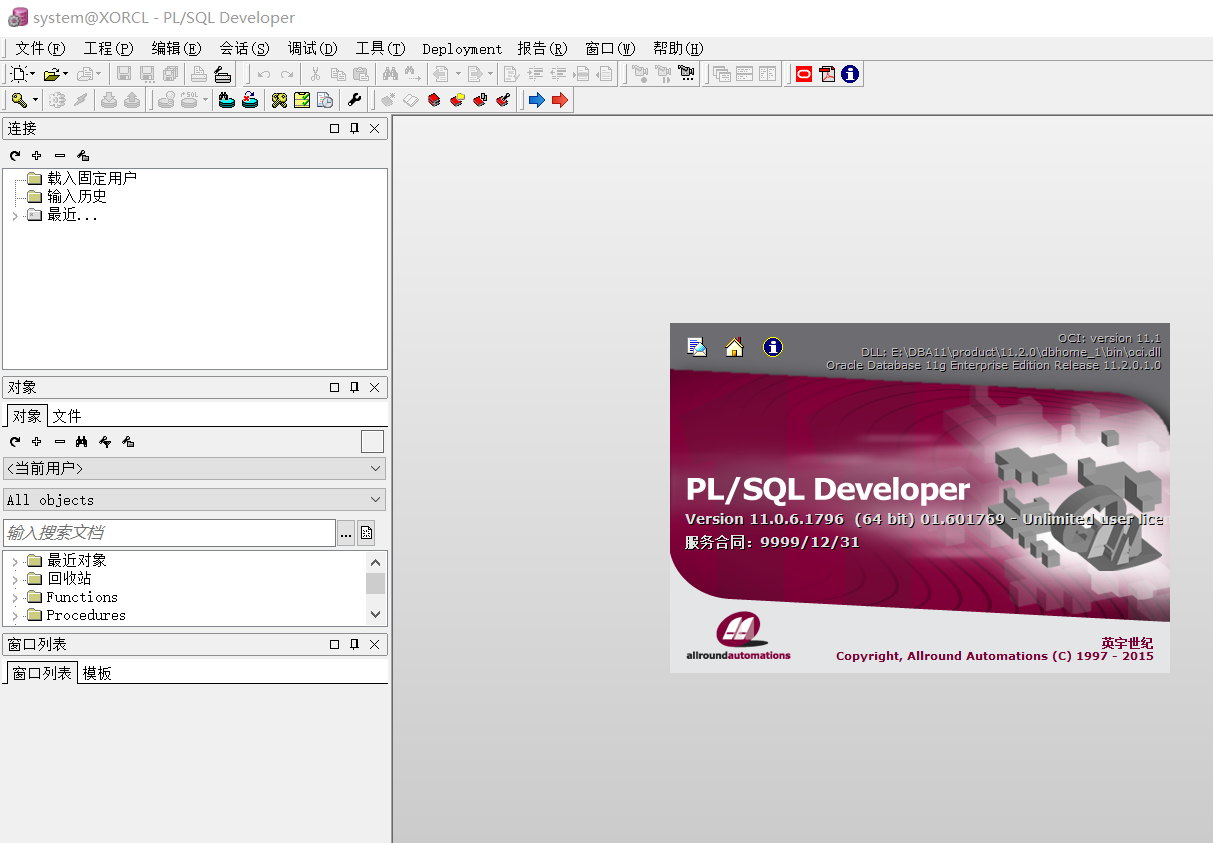Click the blue info toolbar icon
The height and width of the screenshot is (843, 1213).
tap(850, 74)
